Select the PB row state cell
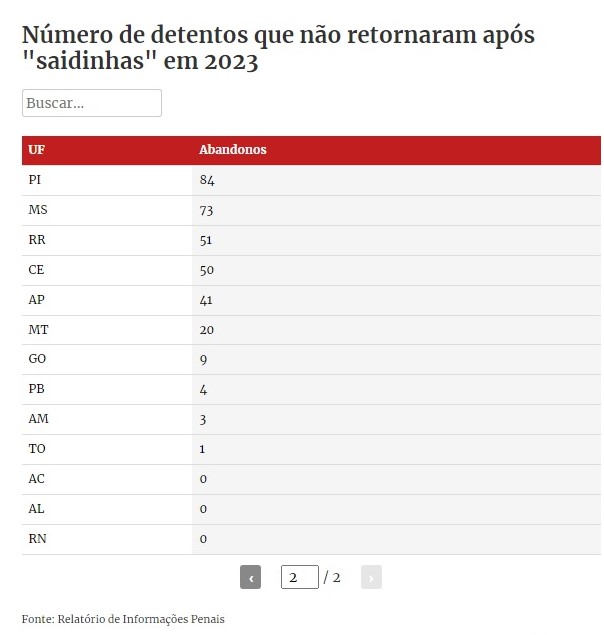The image size is (604, 635). (37, 389)
